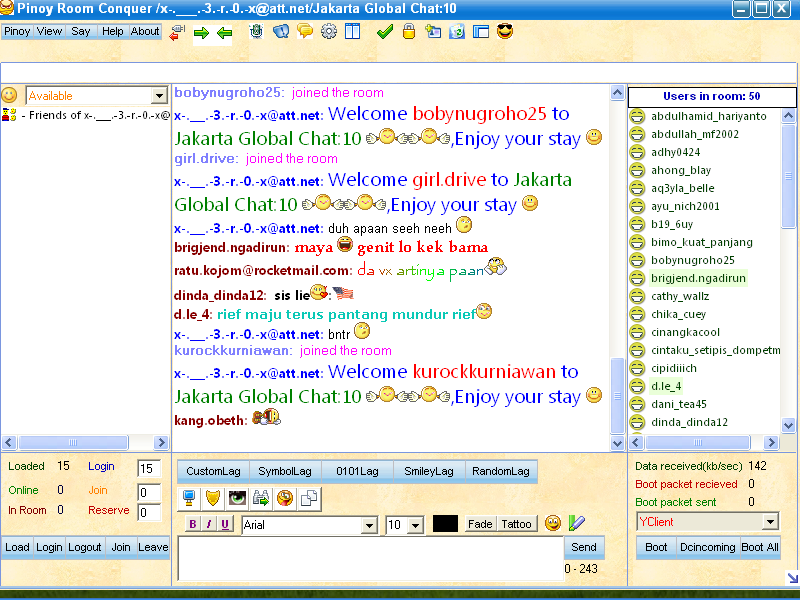Click the two-column layout icon

(x=353, y=32)
